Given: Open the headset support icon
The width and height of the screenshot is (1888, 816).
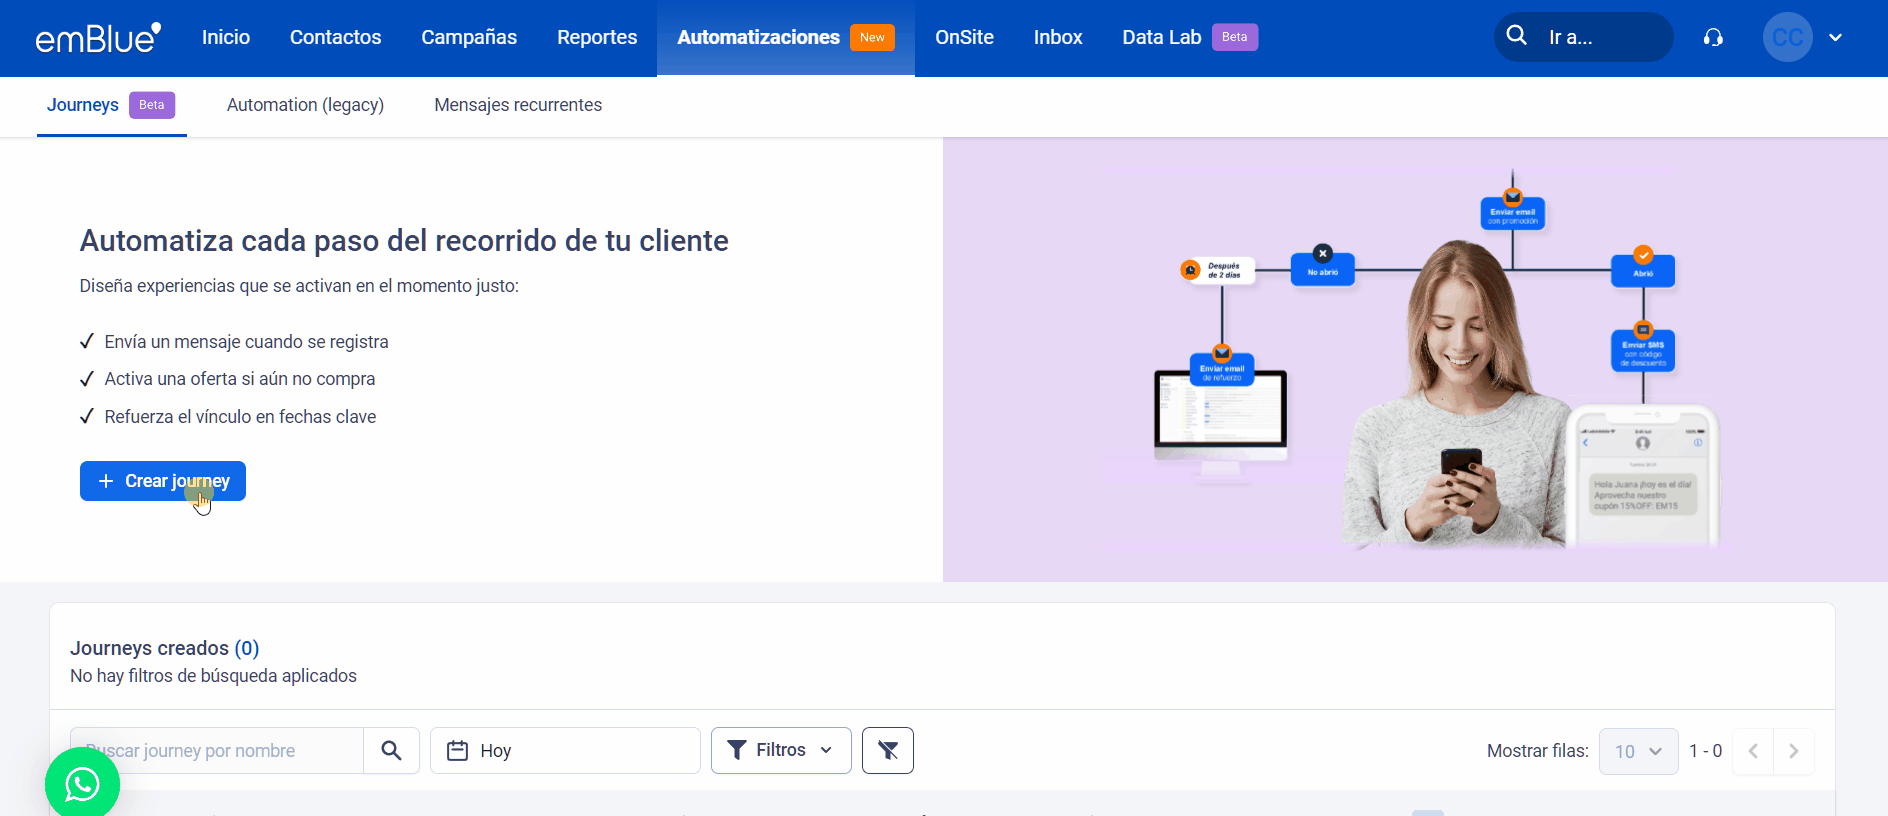Looking at the screenshot, I should tap(1713, 38).
